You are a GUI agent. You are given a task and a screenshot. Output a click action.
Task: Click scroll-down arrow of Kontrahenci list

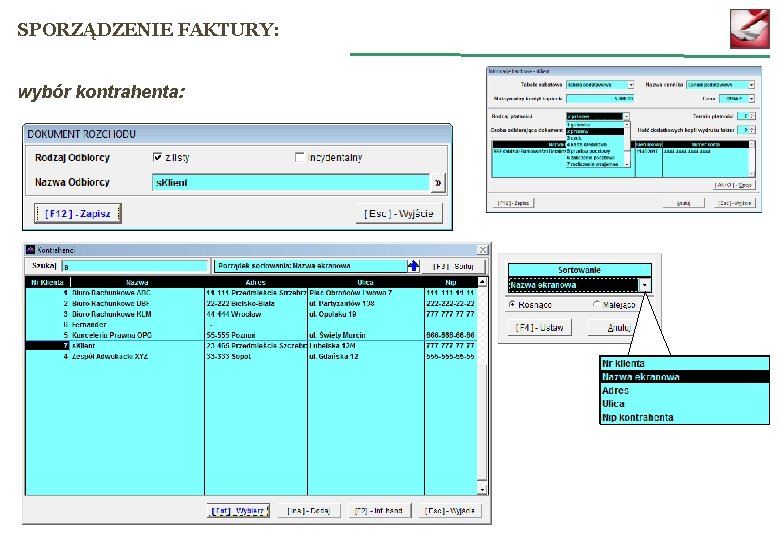(x=482, y=490)
